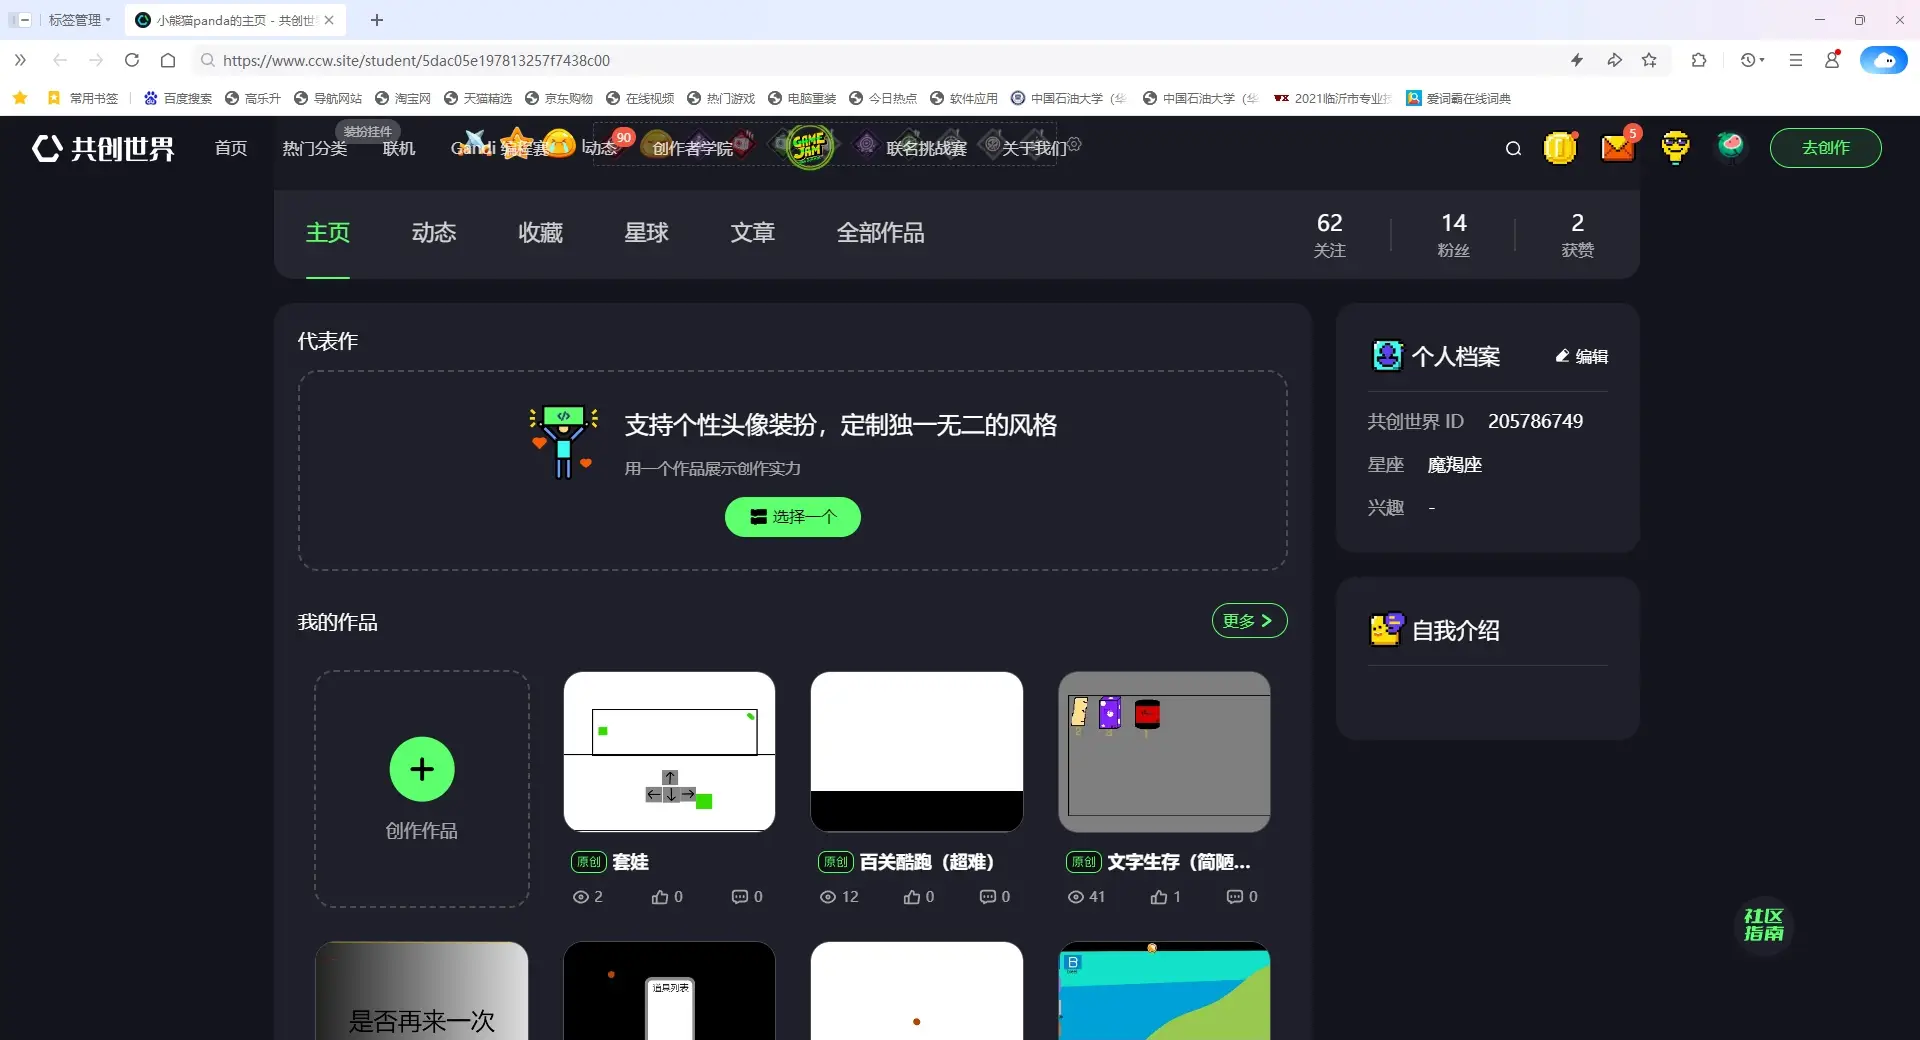This screenshot has height=1040, width=1920.
Task: Click comment icon under 套娃
Action: [740, 897]
